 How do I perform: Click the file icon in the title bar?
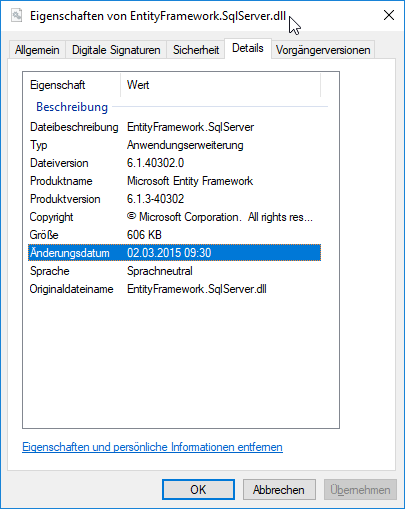(16, 15)
